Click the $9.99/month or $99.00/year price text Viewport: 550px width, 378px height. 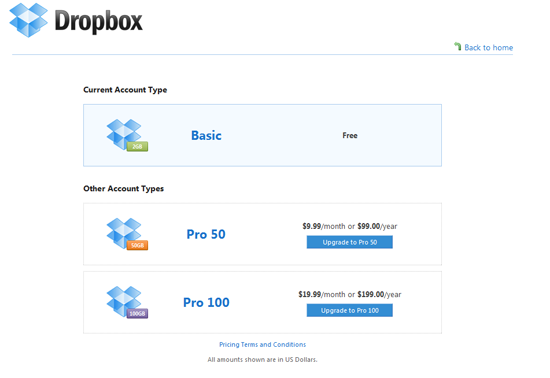[350, 227]
